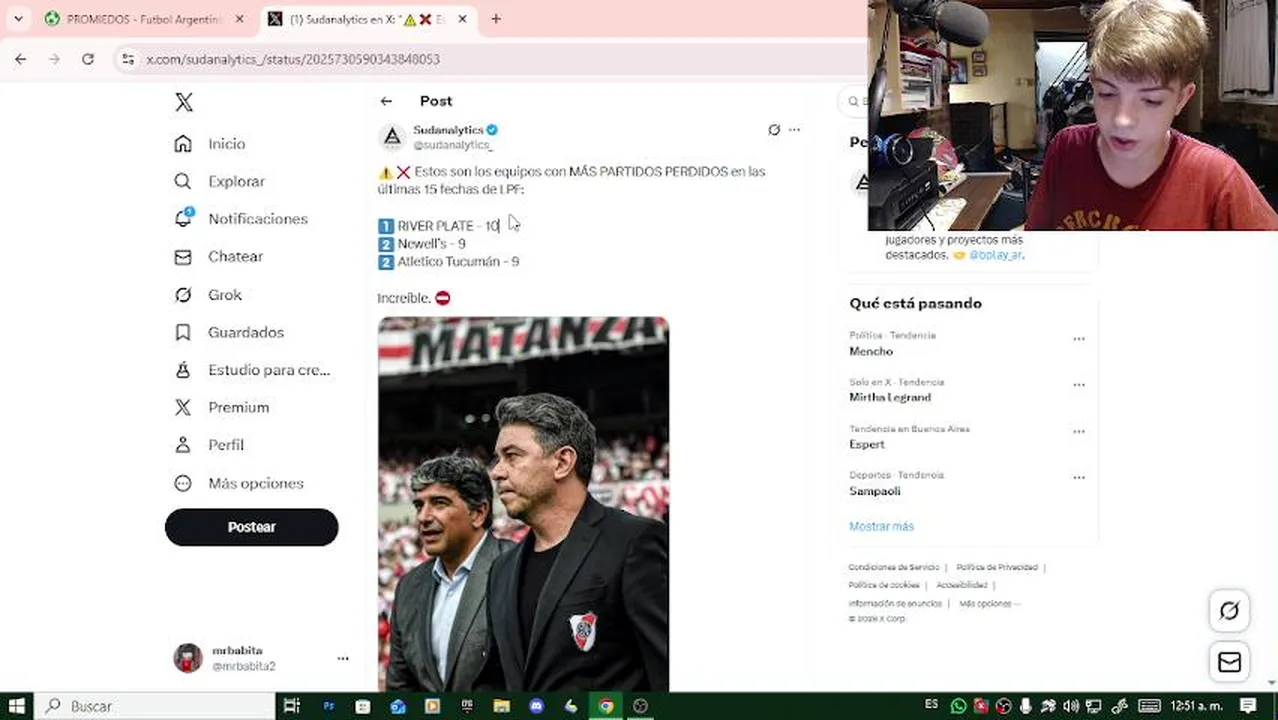Click the Postear button
Screen dimensions: 1278x720
[x=252, y=527]
